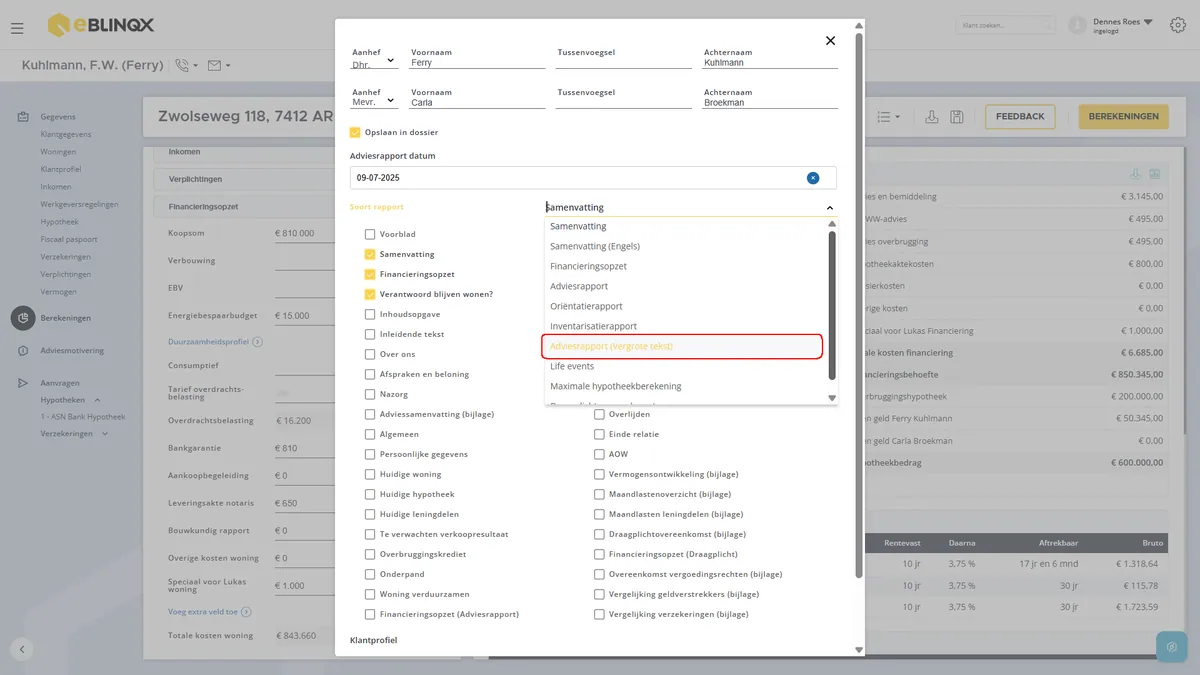Screen dimensions: 1200x675
Task: Open the hamburger menu beside the eBlinqx logo
Action: click(17, 27)
